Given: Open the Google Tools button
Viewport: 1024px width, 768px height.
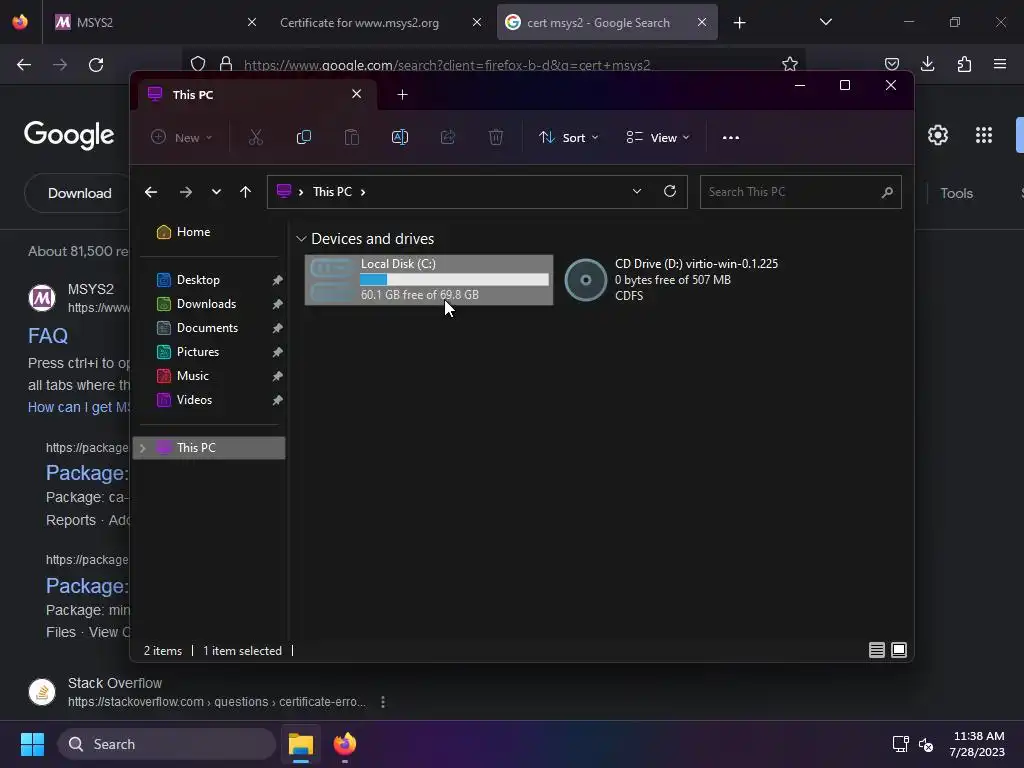Looking at the screenshot, I should coord(957,193).
